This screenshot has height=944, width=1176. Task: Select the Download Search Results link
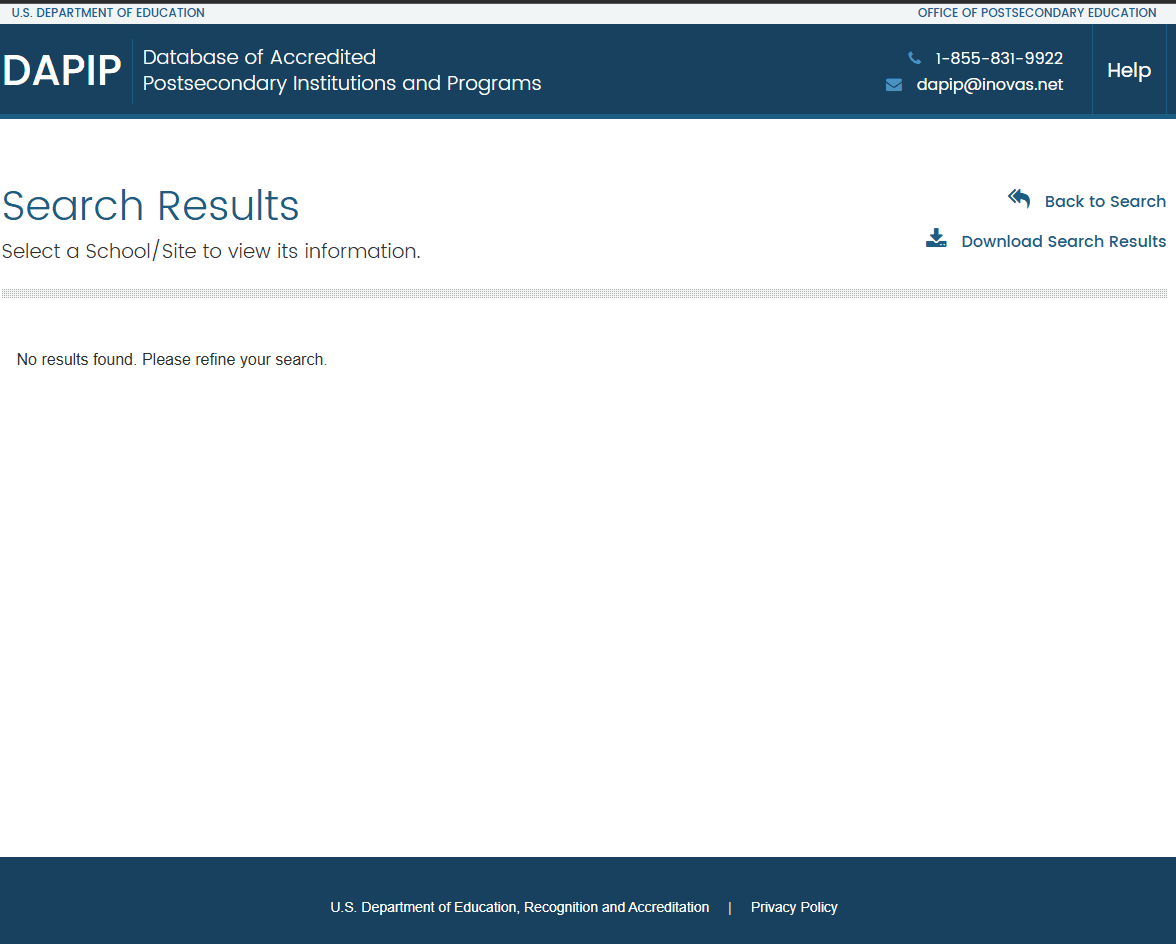(1063, 241)
